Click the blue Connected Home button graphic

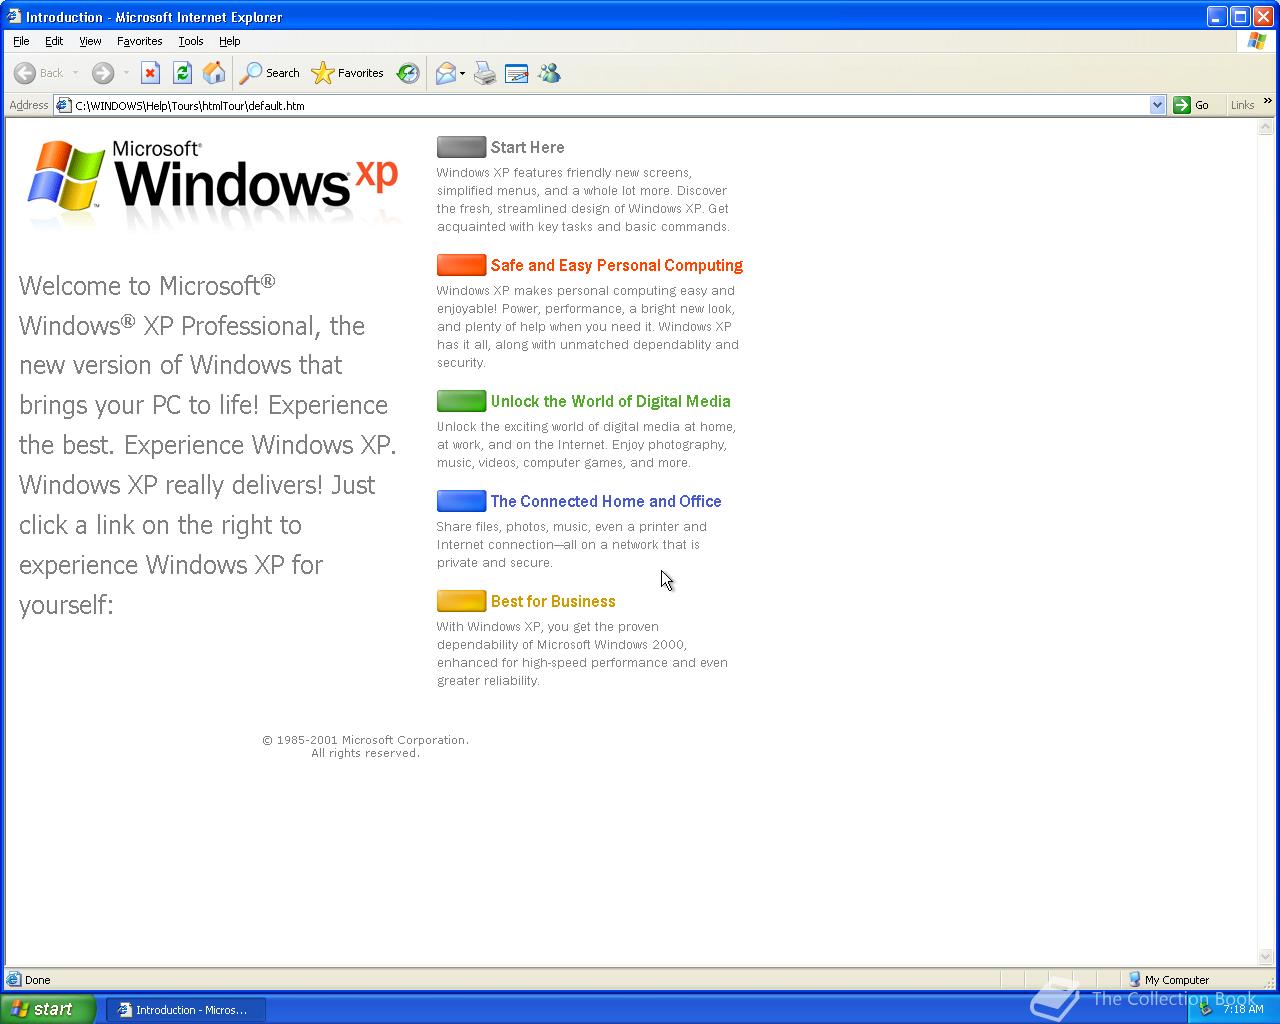click(x=461, y=501)
